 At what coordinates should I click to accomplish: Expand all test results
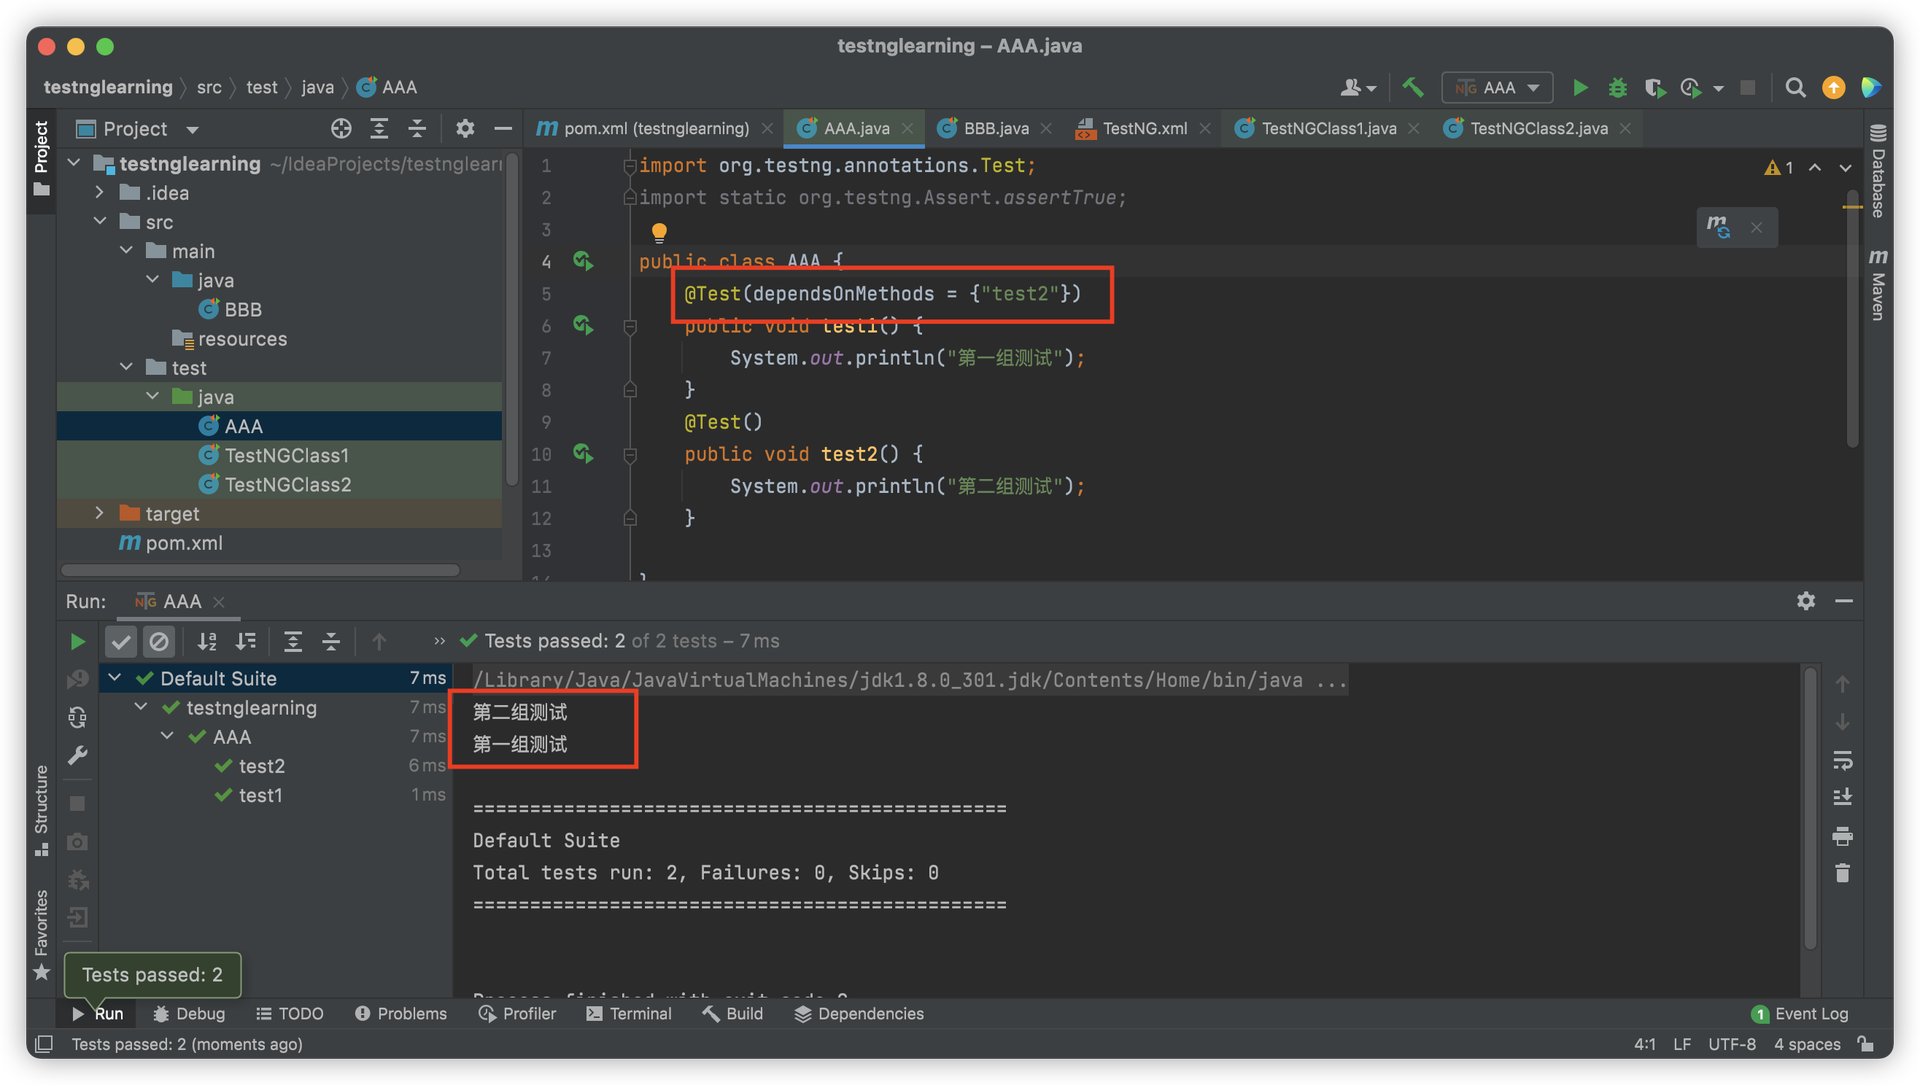click(293, 642)
